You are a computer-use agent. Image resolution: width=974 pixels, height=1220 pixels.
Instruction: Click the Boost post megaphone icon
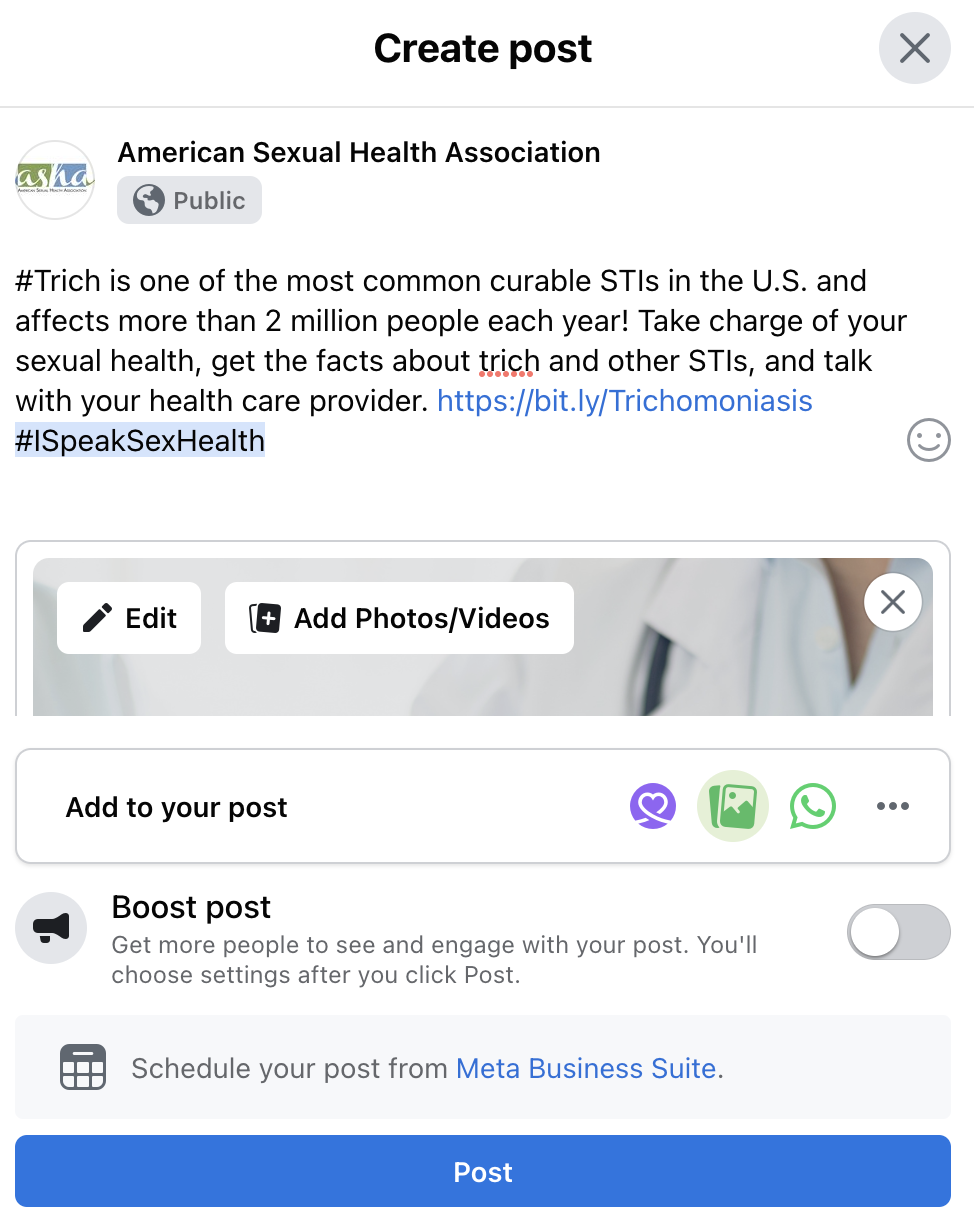51,928
